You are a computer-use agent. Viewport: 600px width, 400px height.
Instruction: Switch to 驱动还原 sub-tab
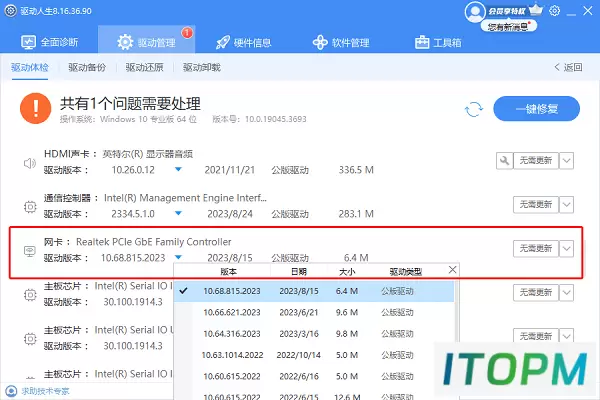[x=144, y=67]
